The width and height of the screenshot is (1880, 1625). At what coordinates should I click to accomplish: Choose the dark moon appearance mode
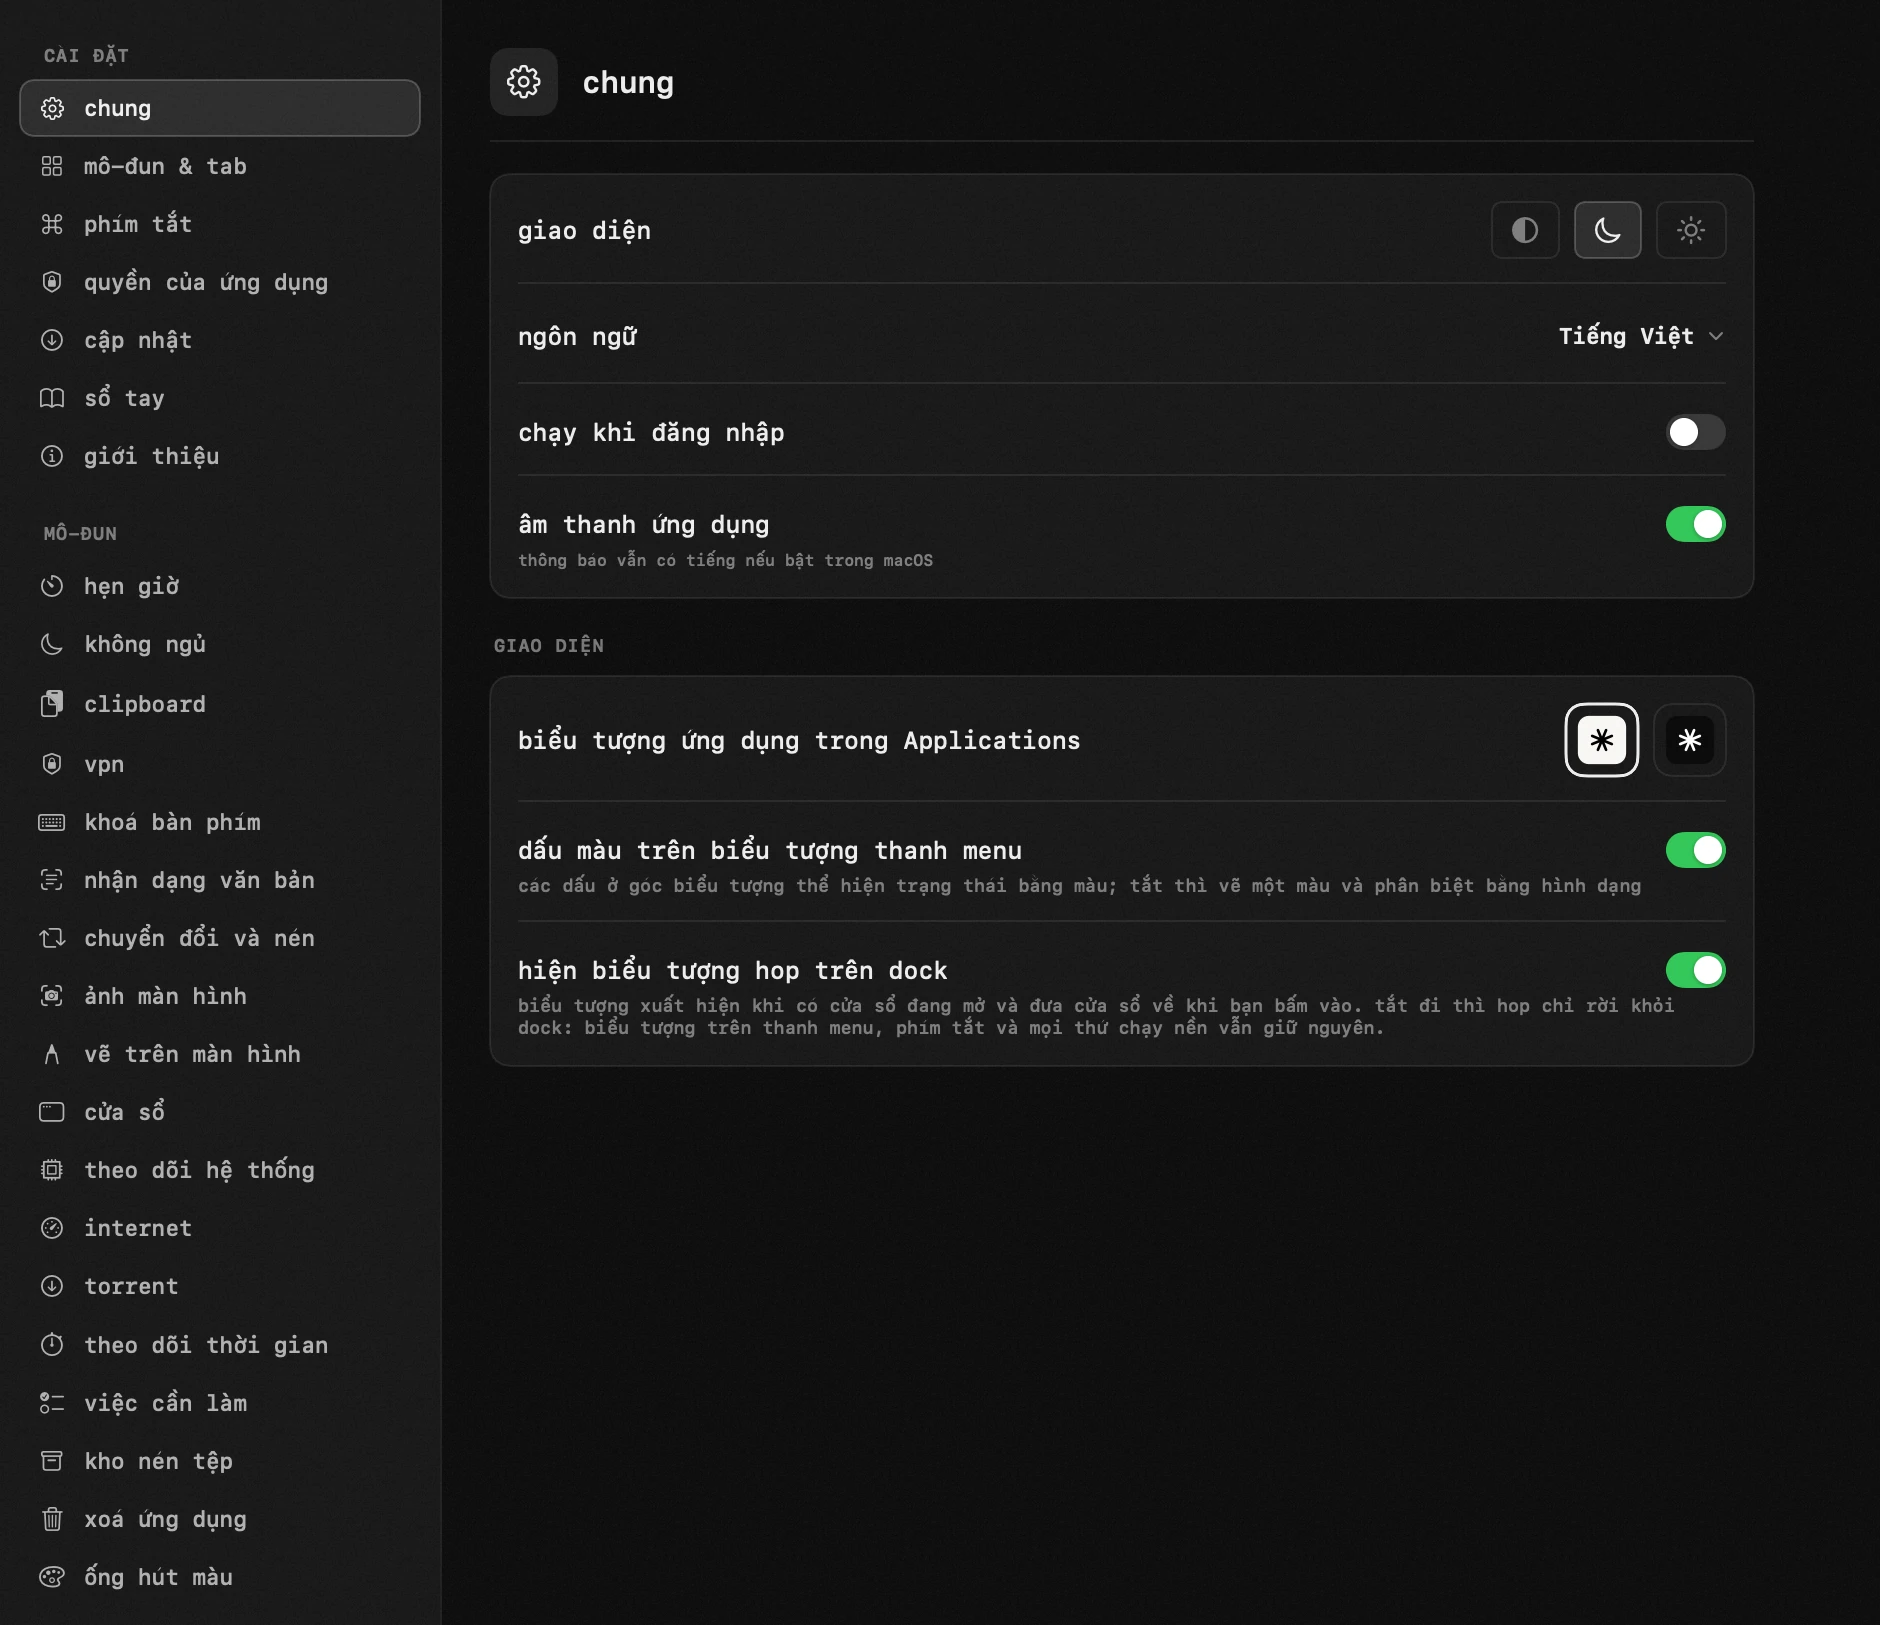pyautogui.click(x=1607, y=230)
